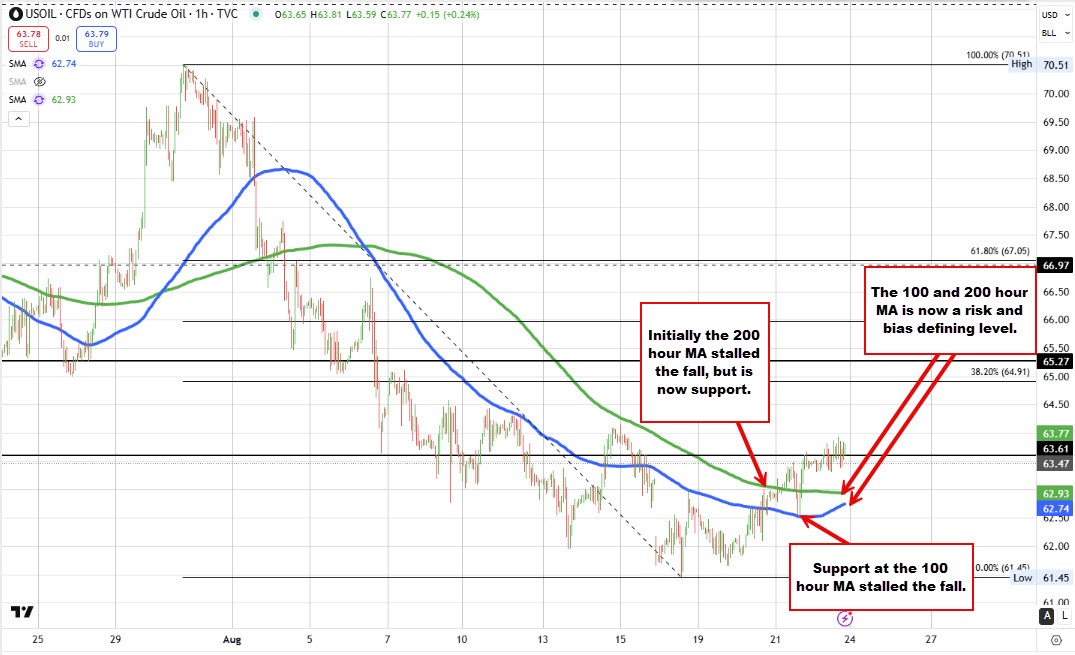Image resolution: width=1075 pixels, height=655 pixels.
Task: Click the 100.00% Fibonacci label
Action: click(x=998, y=55)
